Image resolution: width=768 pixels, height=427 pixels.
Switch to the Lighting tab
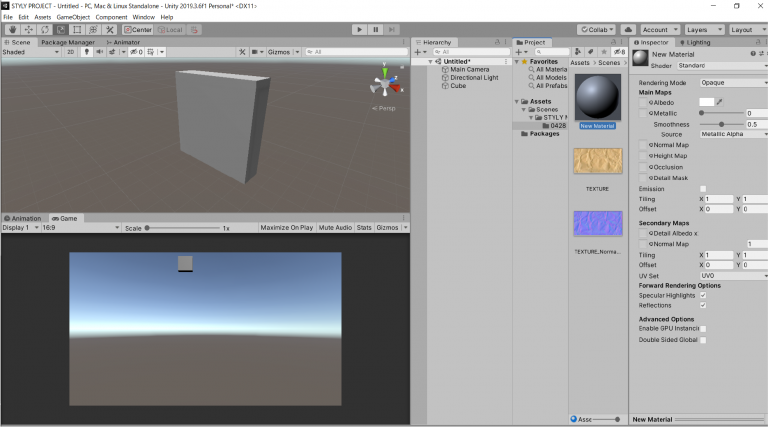pos(695,42)
